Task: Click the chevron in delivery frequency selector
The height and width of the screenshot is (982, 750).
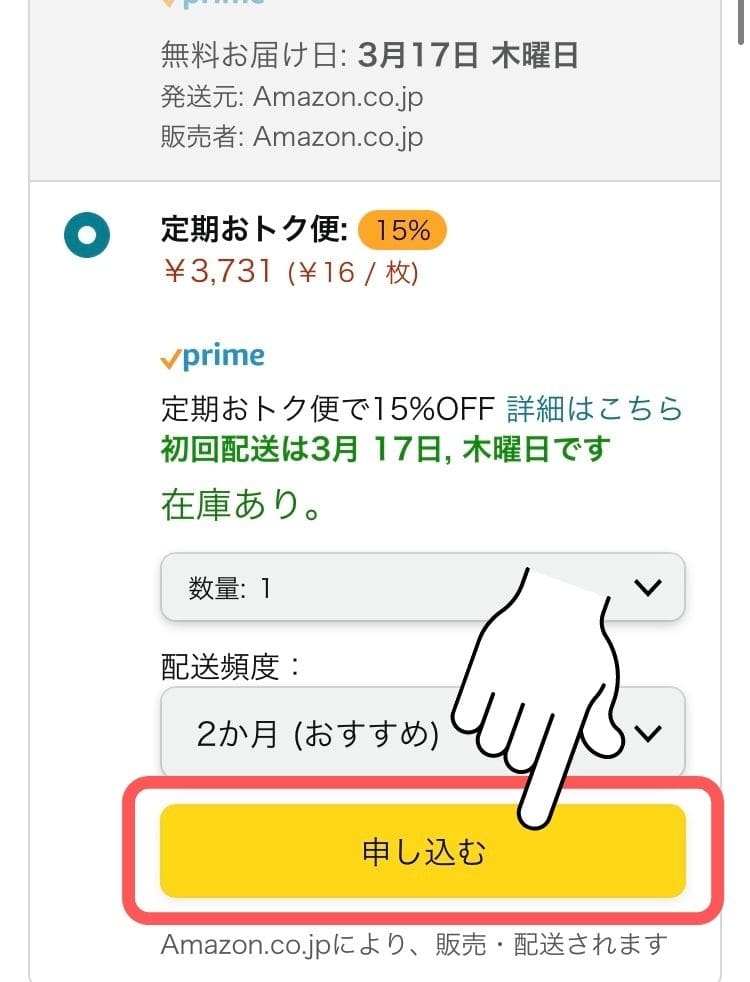Action: click(x=649, y=735)
